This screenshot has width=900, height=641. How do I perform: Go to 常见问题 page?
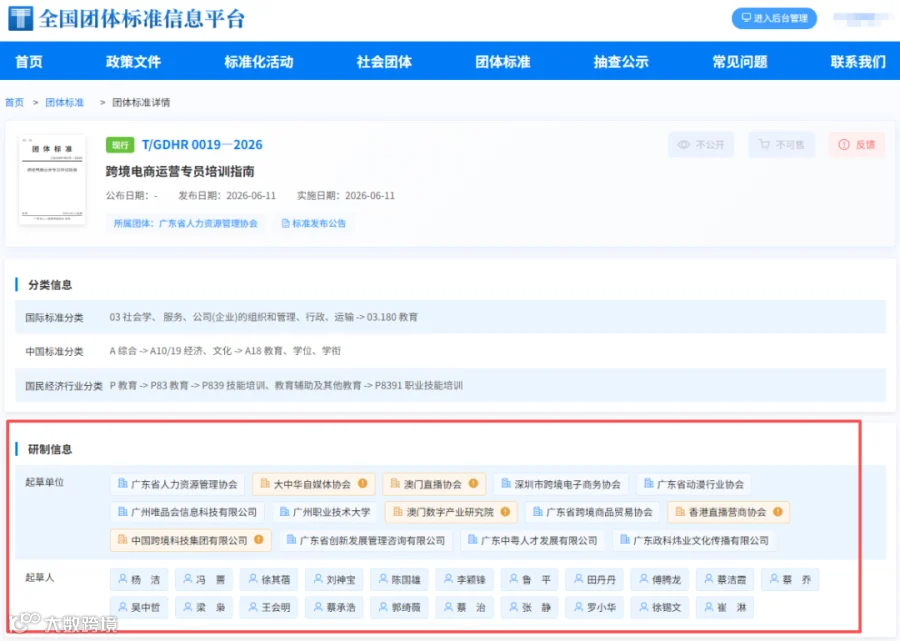[740, 61]
